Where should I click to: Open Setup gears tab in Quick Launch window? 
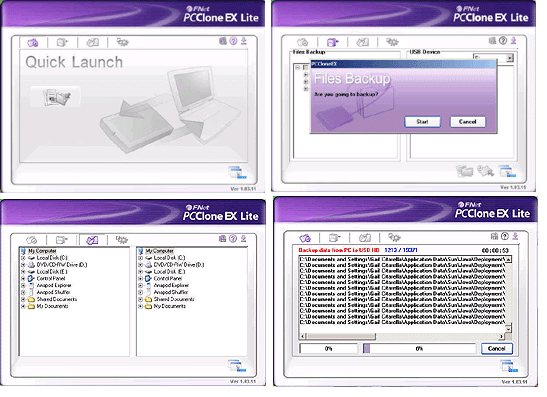(122, 43)
